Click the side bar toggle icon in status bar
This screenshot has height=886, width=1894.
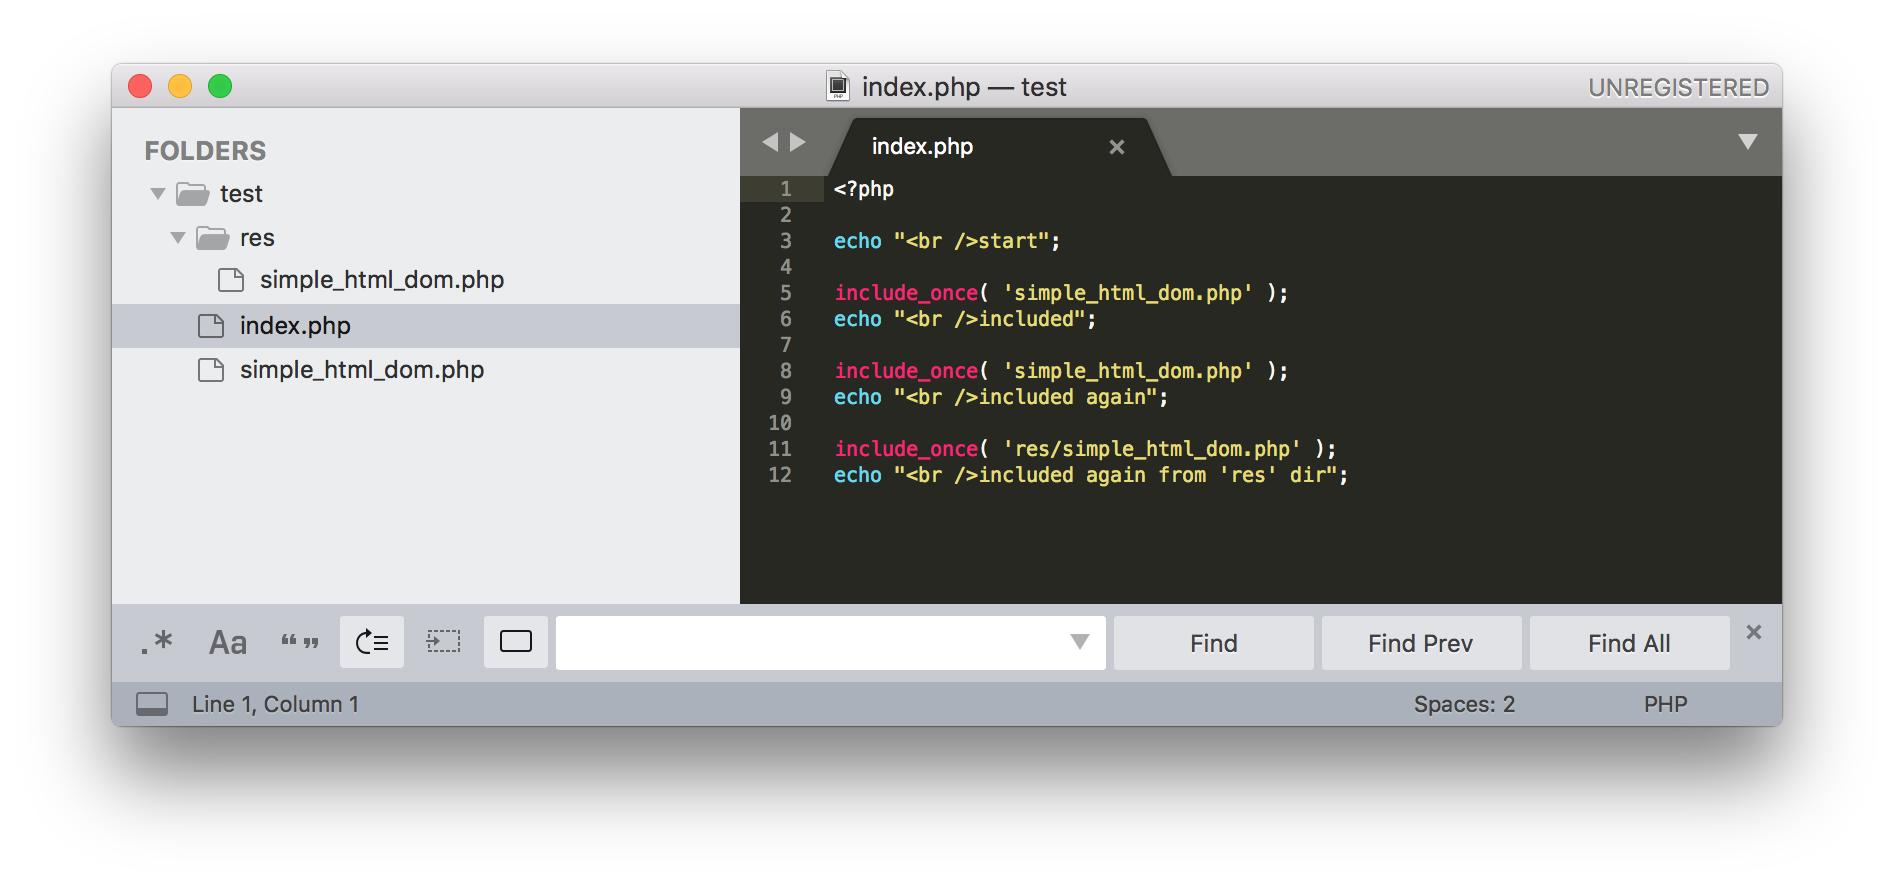(x=152, y=704)
